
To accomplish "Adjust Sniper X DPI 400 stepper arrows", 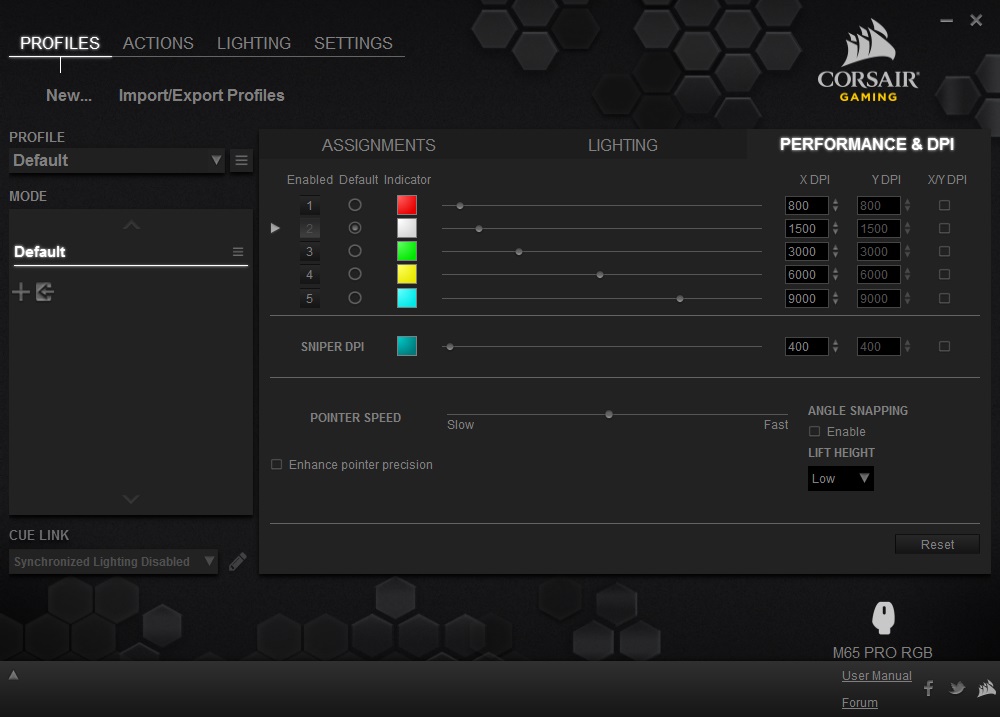I will tap(835, 346).
